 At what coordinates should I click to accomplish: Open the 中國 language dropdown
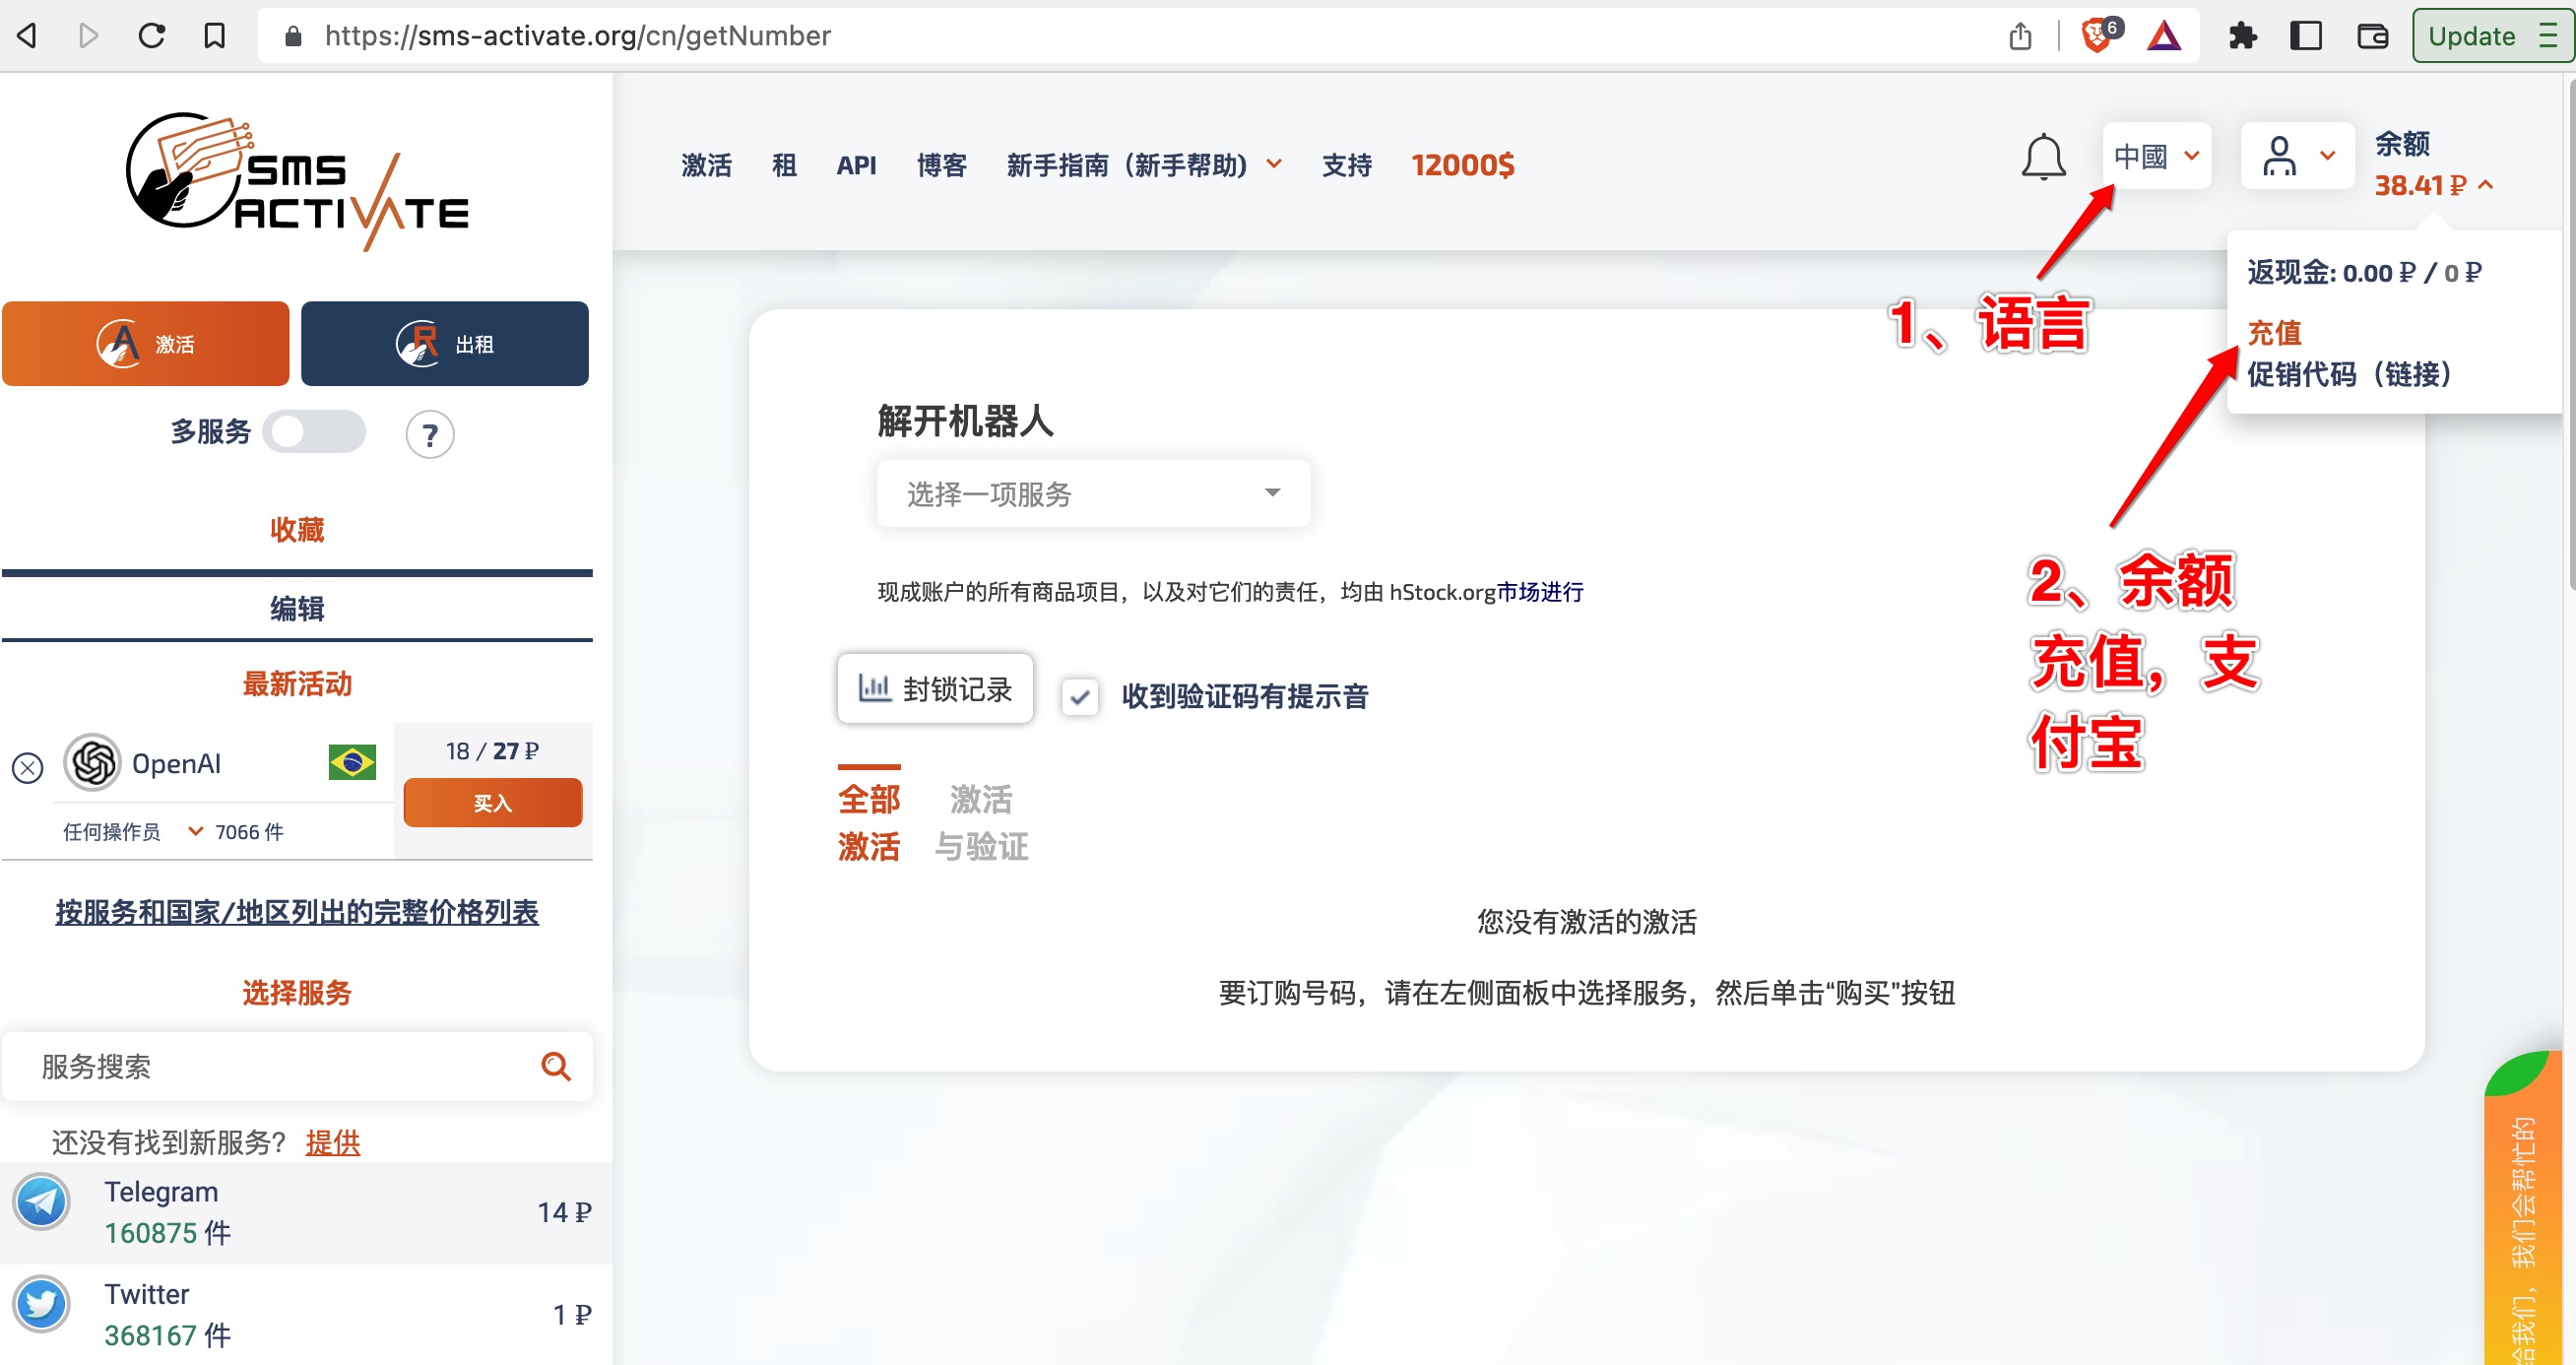(x=2156, y=156)
